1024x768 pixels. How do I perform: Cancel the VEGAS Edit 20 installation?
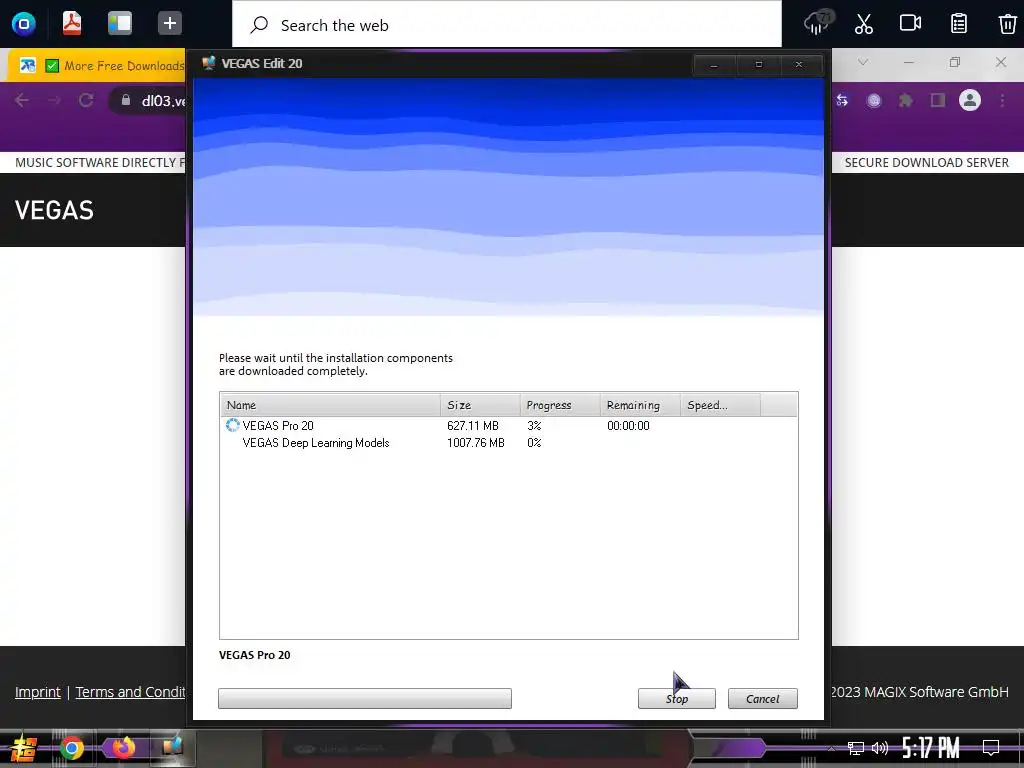point(762,698)
